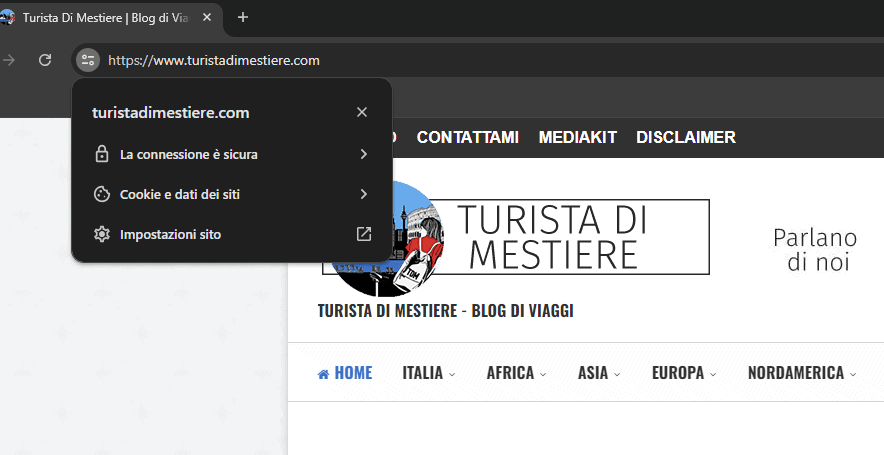
Task: Expand the ASIA dropdown menu
Action: coord(599,373)
